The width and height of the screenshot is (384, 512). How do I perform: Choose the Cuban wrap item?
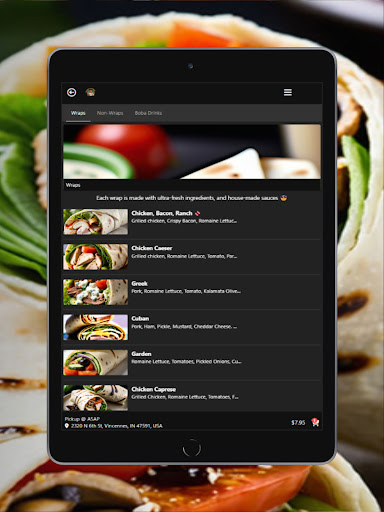pos(192,327)
